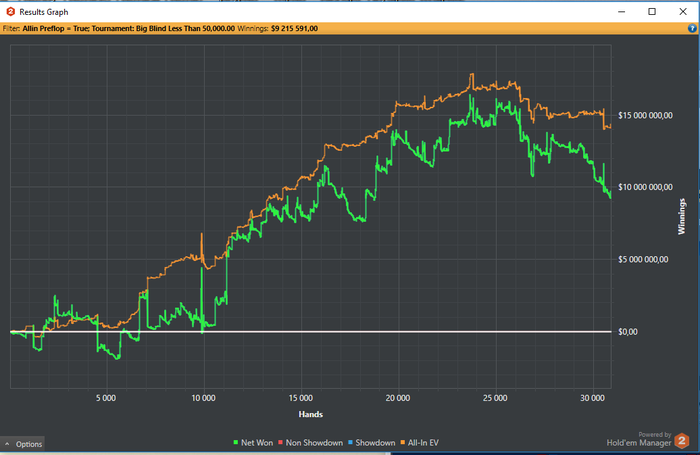Viewport: 700px width, 455px height.
Task: Click the 20 000 hands axis label
Action: pyautogui.click(x=398, y=398)
